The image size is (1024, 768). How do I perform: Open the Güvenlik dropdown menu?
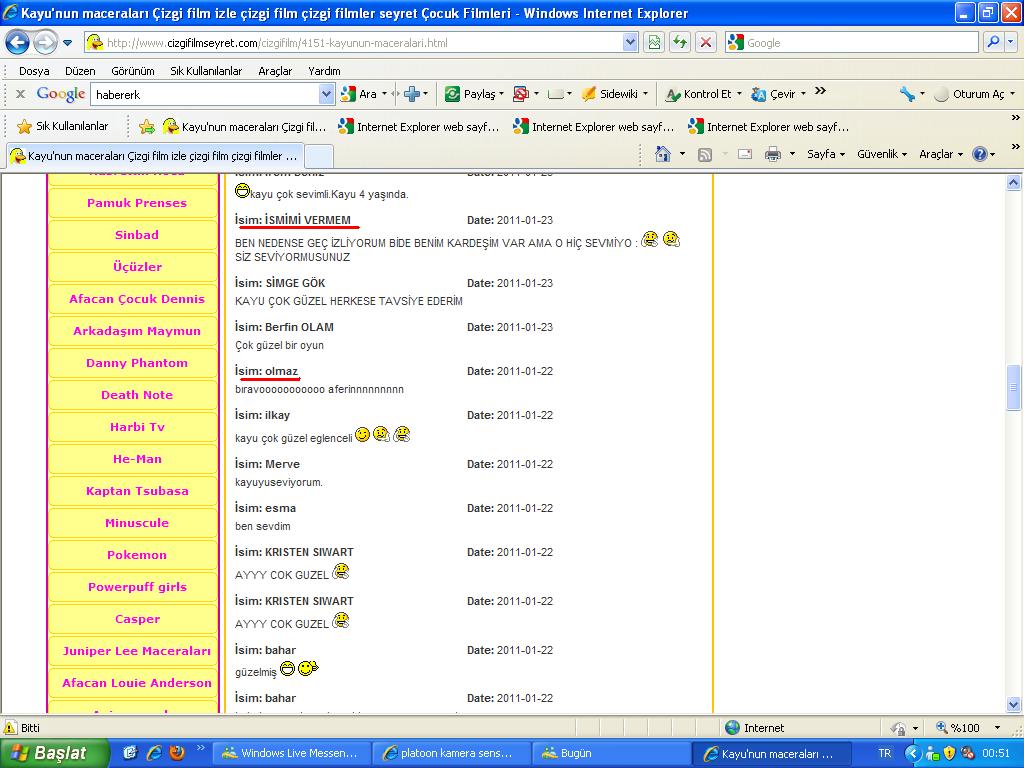click(881, 154)
